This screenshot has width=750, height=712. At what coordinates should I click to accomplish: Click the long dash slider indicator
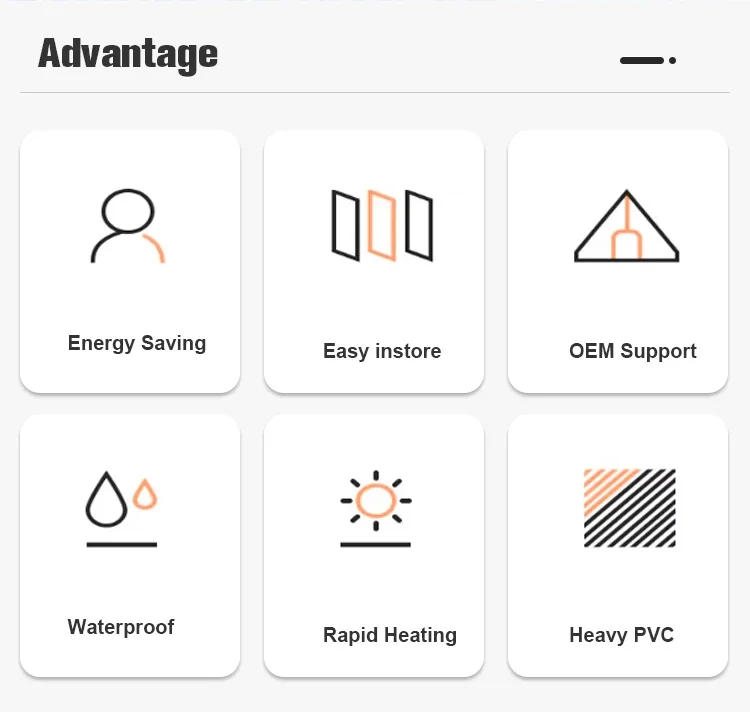642,60
